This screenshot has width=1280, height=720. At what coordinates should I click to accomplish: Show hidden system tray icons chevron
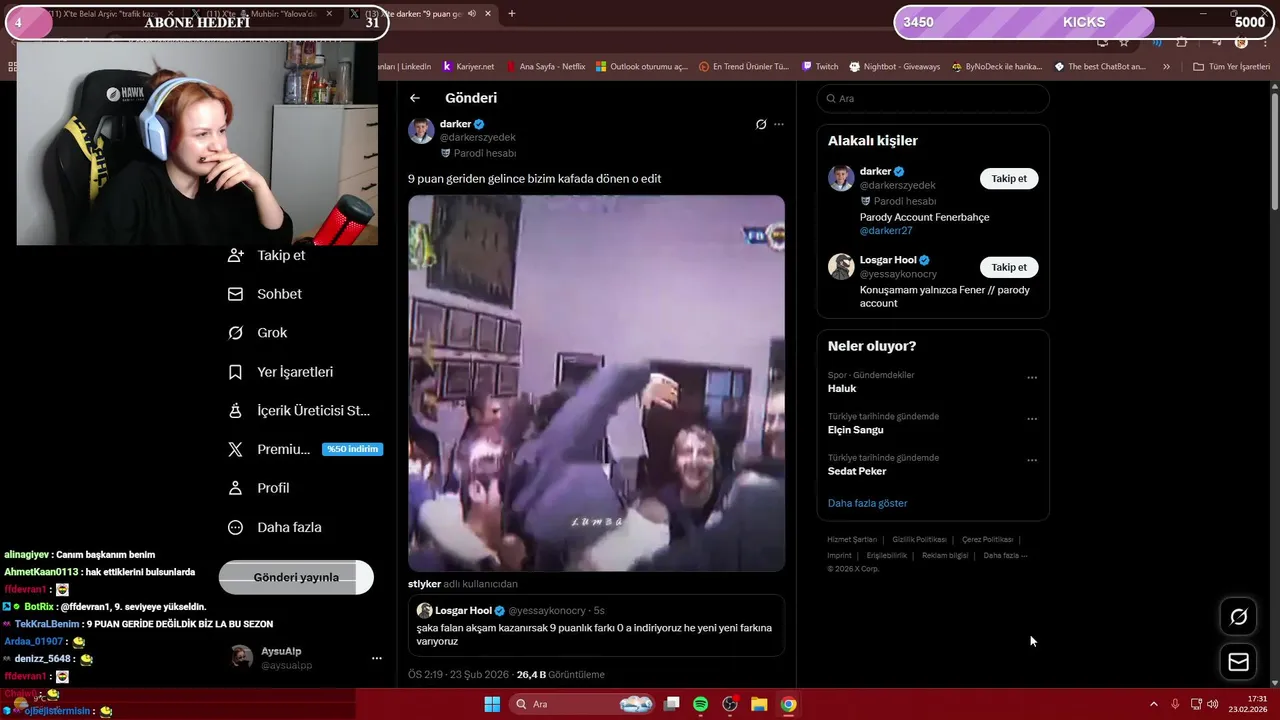click(1154, 704)
